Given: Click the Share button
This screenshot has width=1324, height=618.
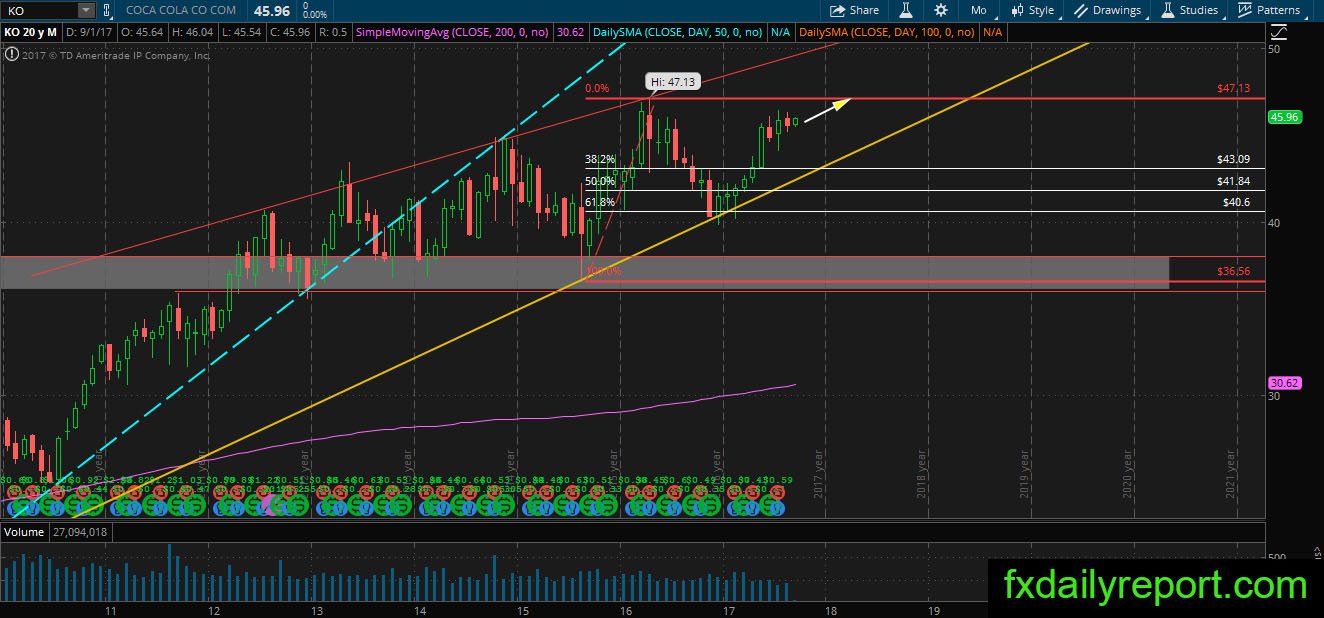Looking at the screenshot, I should click(x=855, y=10).
